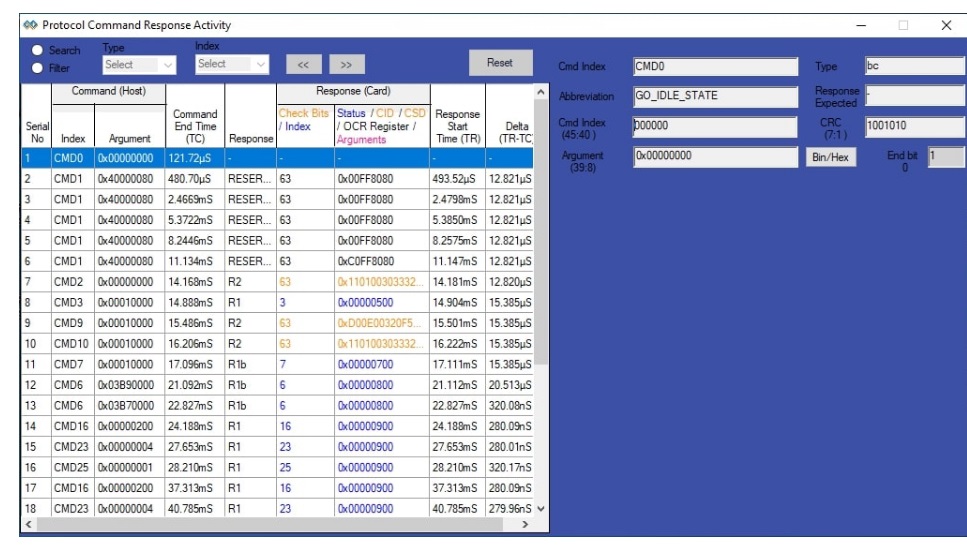Click the Argument (39:8) field

pos(715,156)
